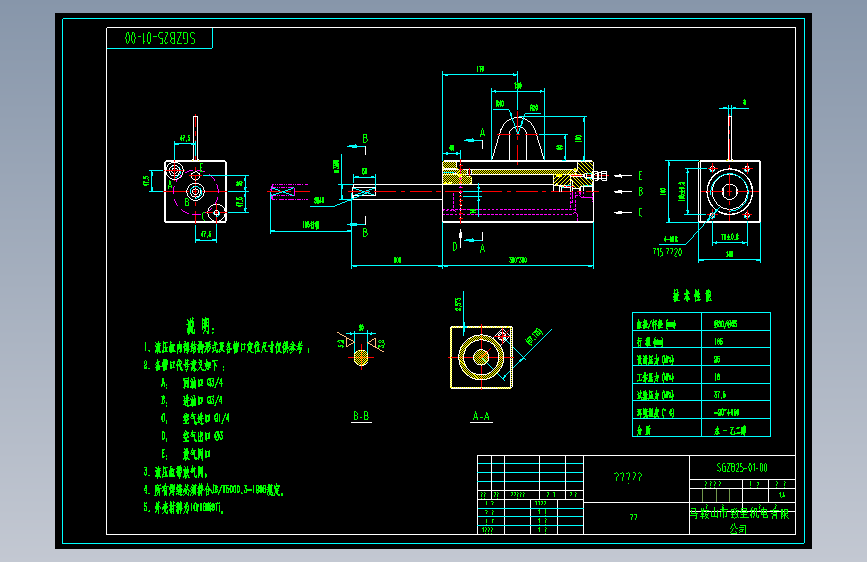The width and height of the screenshot is (867, 562).
Task: Select the SGZB25-01-00 text in title block
Action: (742, 467)
